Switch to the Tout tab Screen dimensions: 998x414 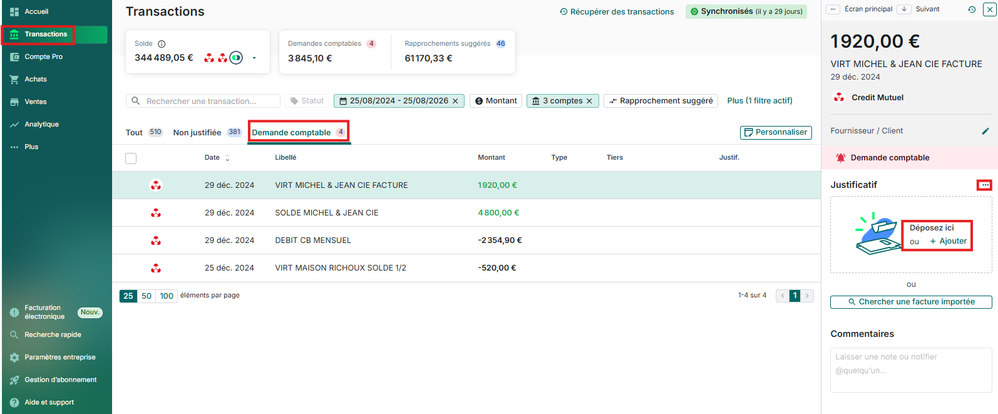[x=134, y=132]
